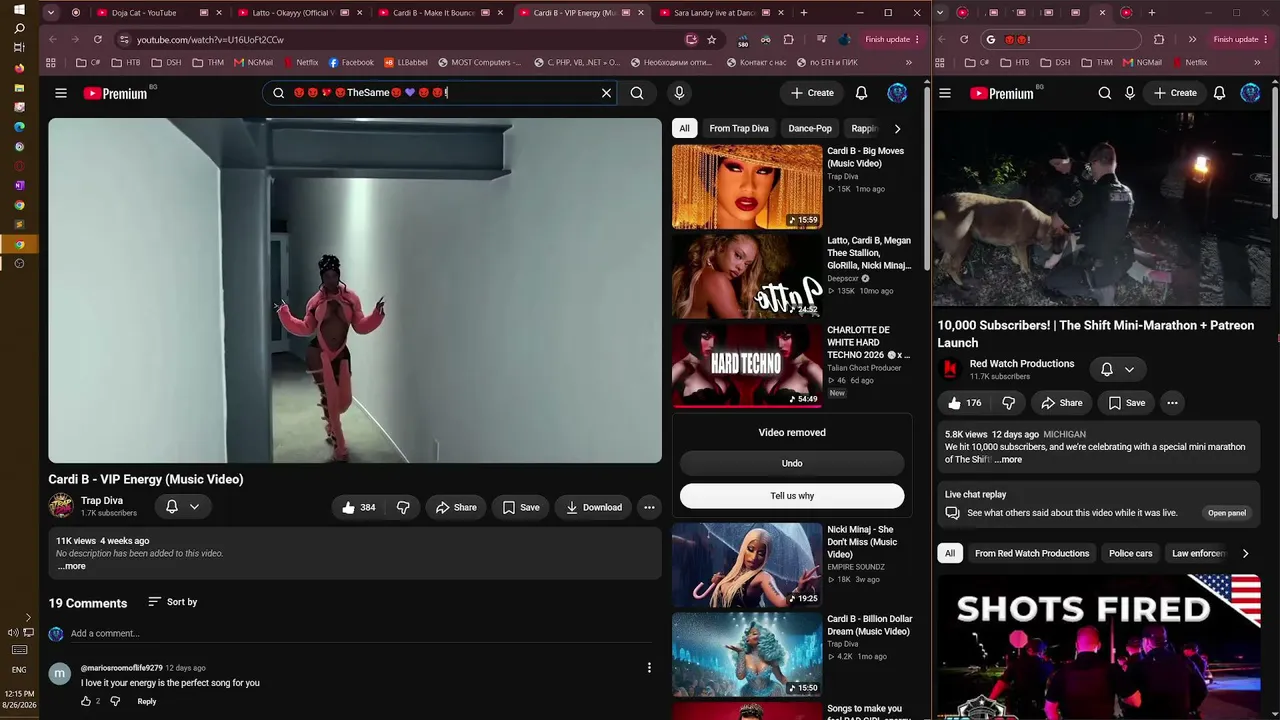Open the Netflix bookmark in left browser

[300, 62]
